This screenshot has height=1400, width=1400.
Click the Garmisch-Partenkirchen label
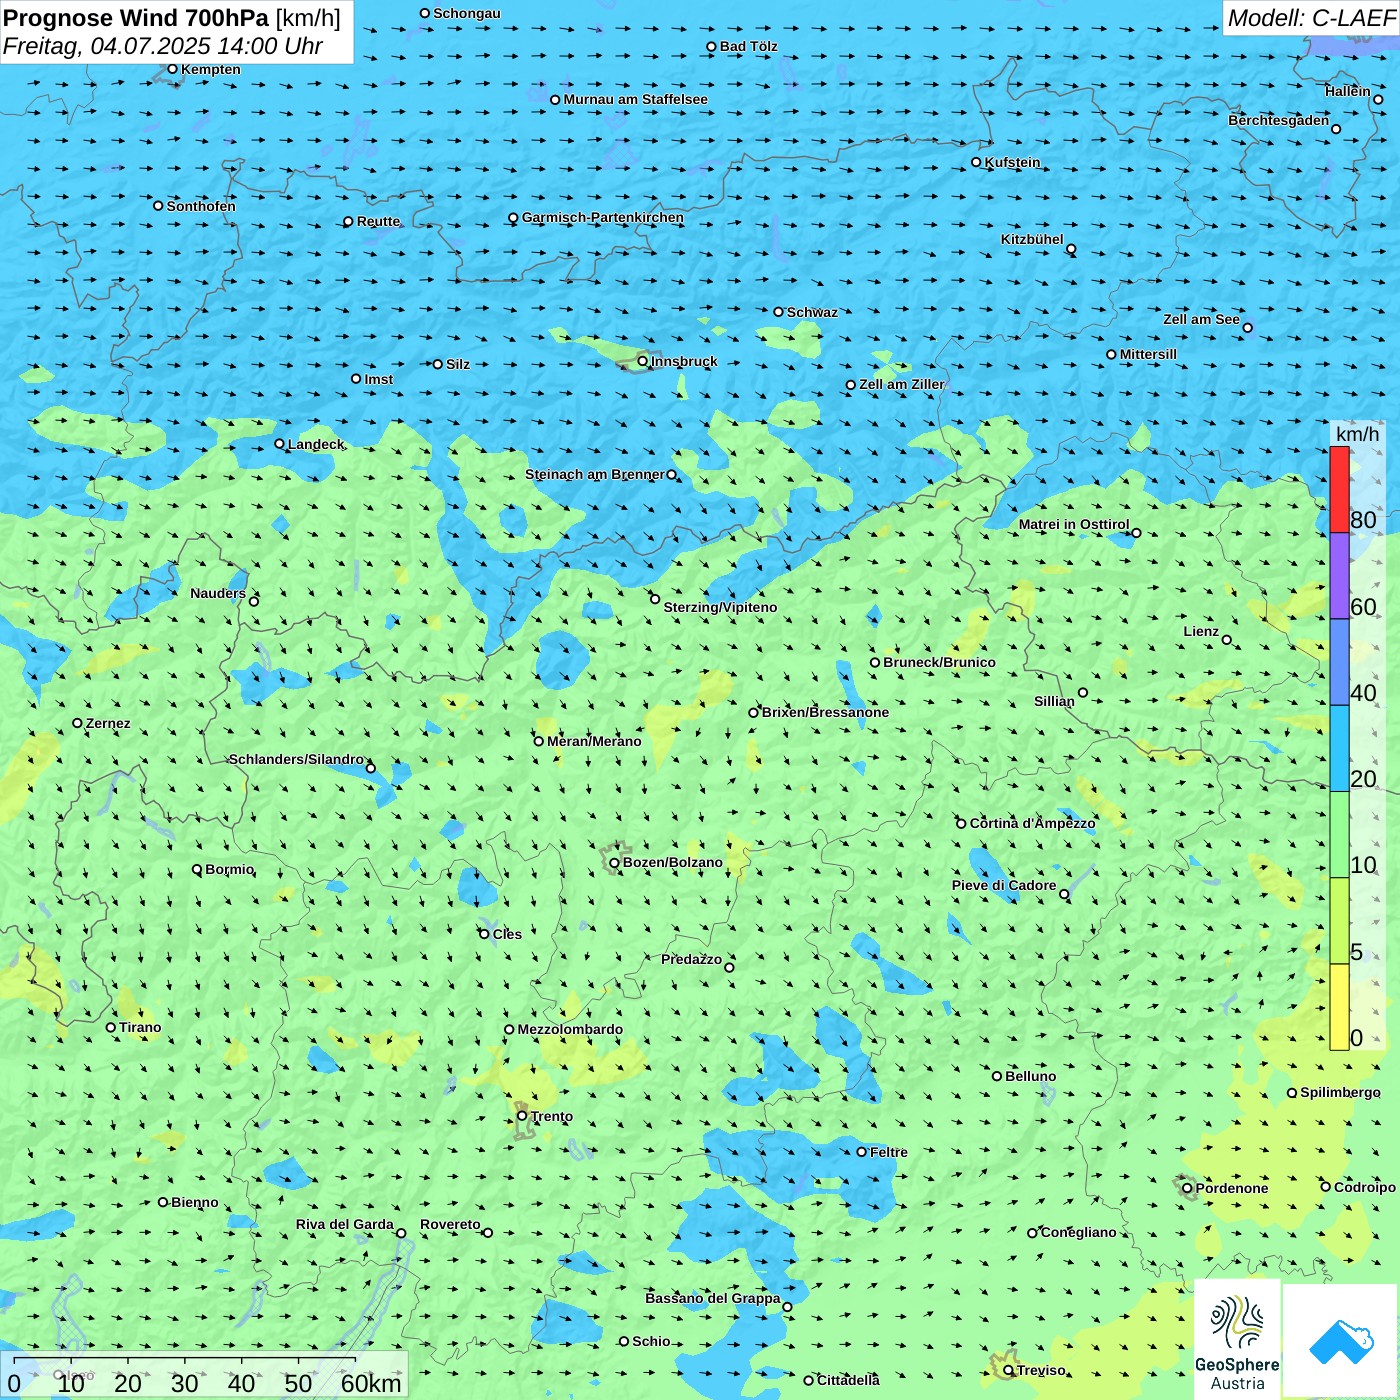point(602,218)
